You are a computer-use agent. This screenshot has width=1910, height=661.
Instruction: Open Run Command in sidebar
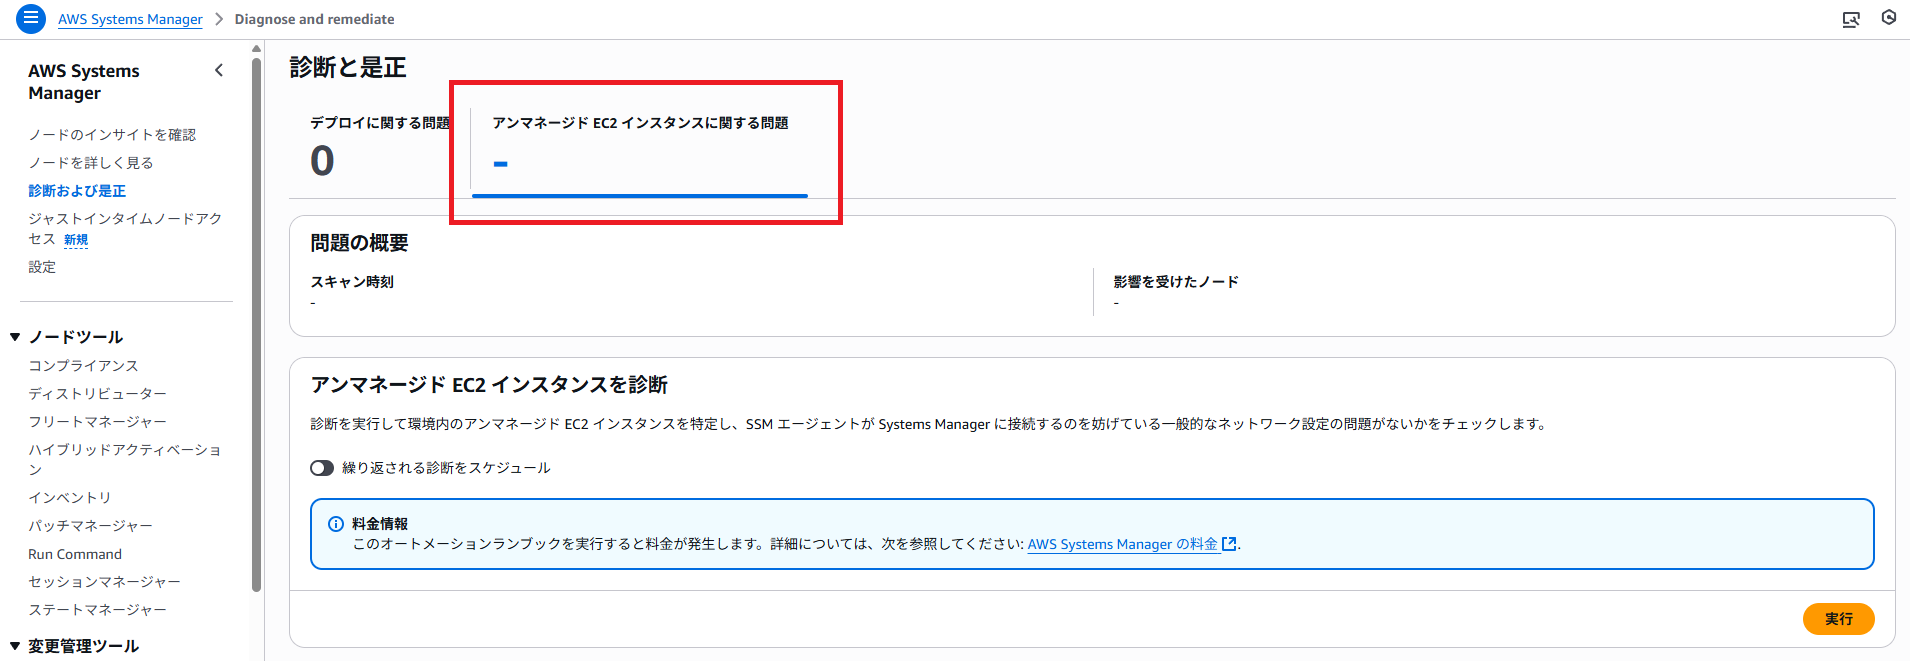pos(75,554)
